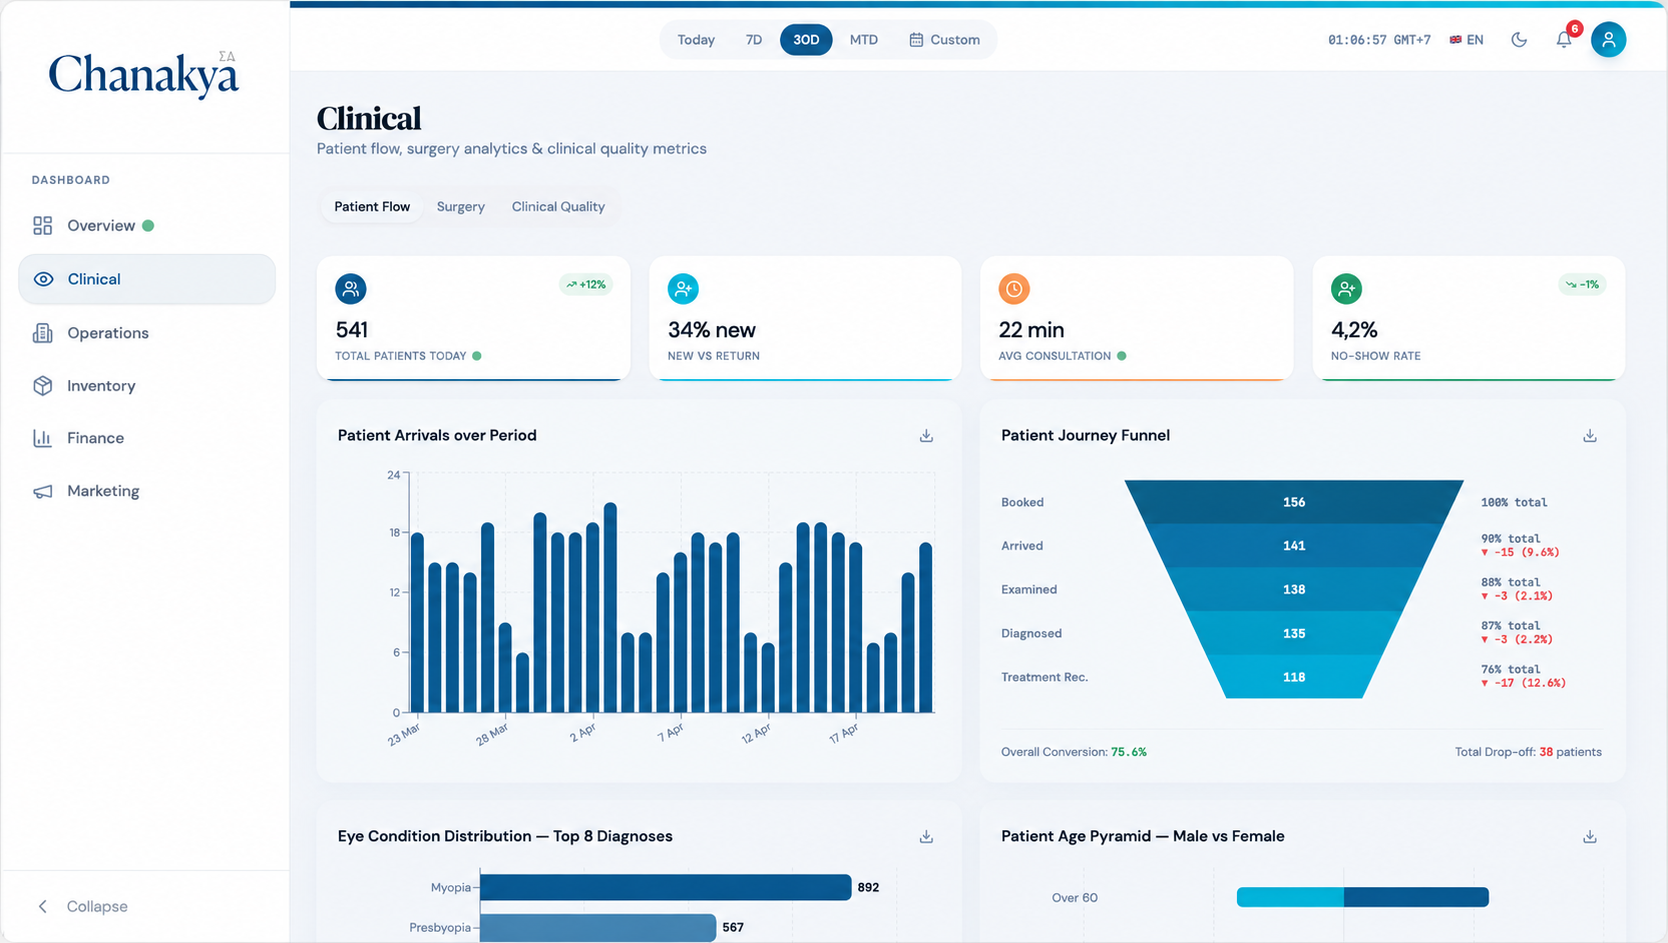Click the +12% trend badge
This screenshot has width=1668, height=943.
pos(586,285)
